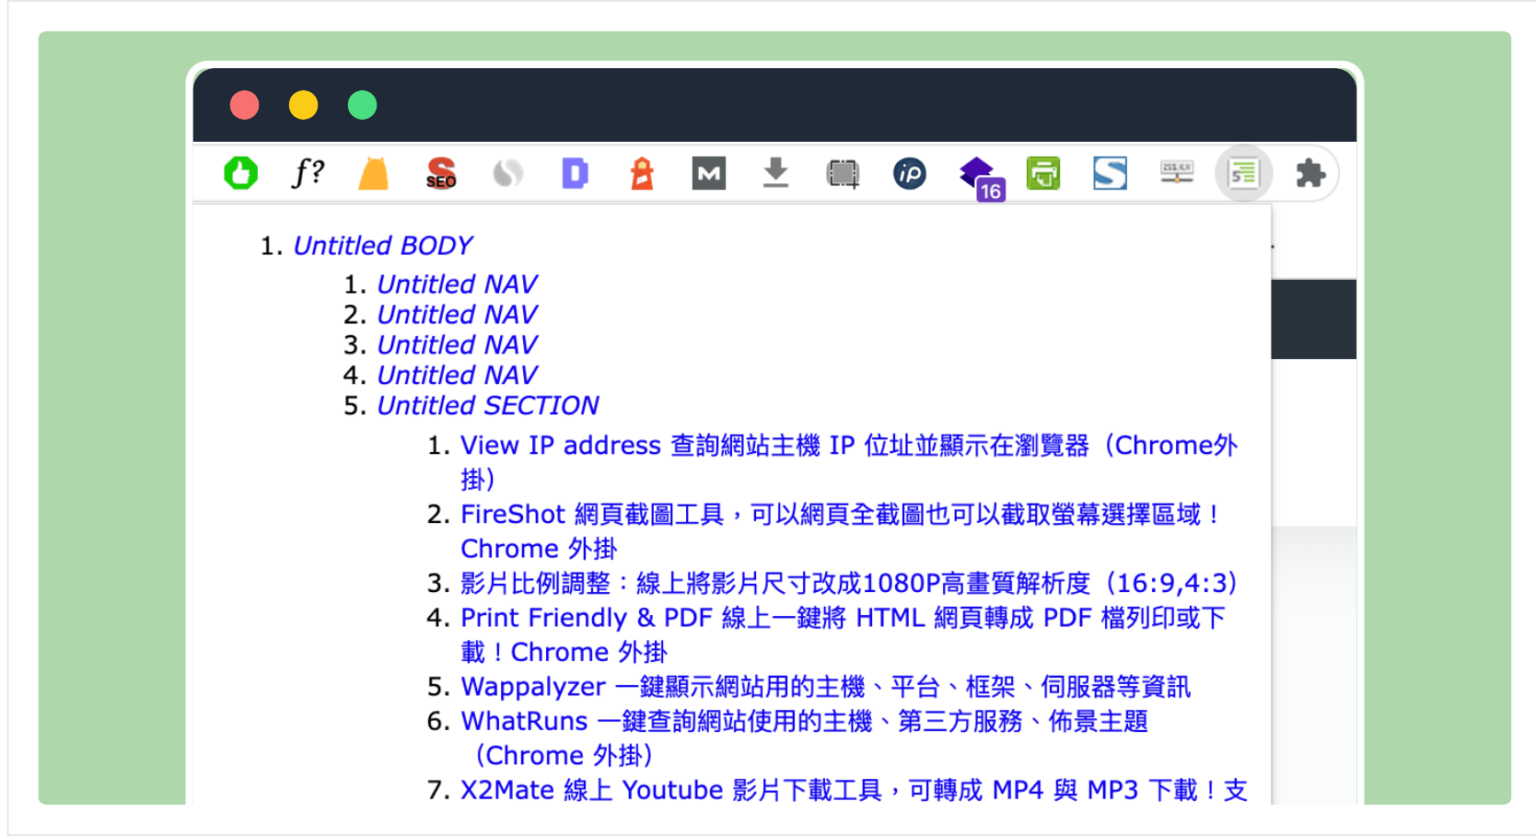Follow the WhatRuns 一鍵查詢網站 link

(x=805, y=721)
